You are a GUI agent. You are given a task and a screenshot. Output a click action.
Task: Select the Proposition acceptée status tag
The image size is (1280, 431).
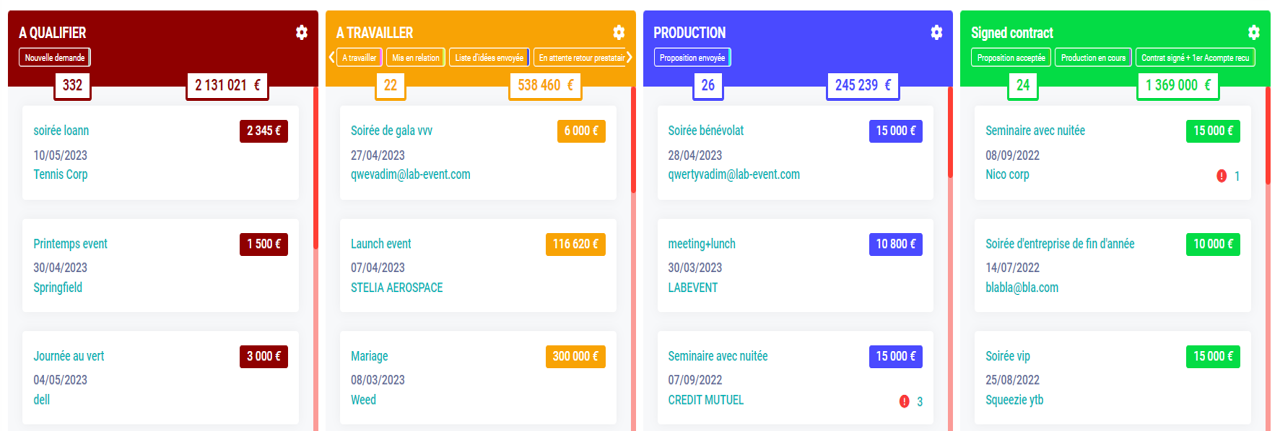pyautogui.click(x=1011, y=58)
